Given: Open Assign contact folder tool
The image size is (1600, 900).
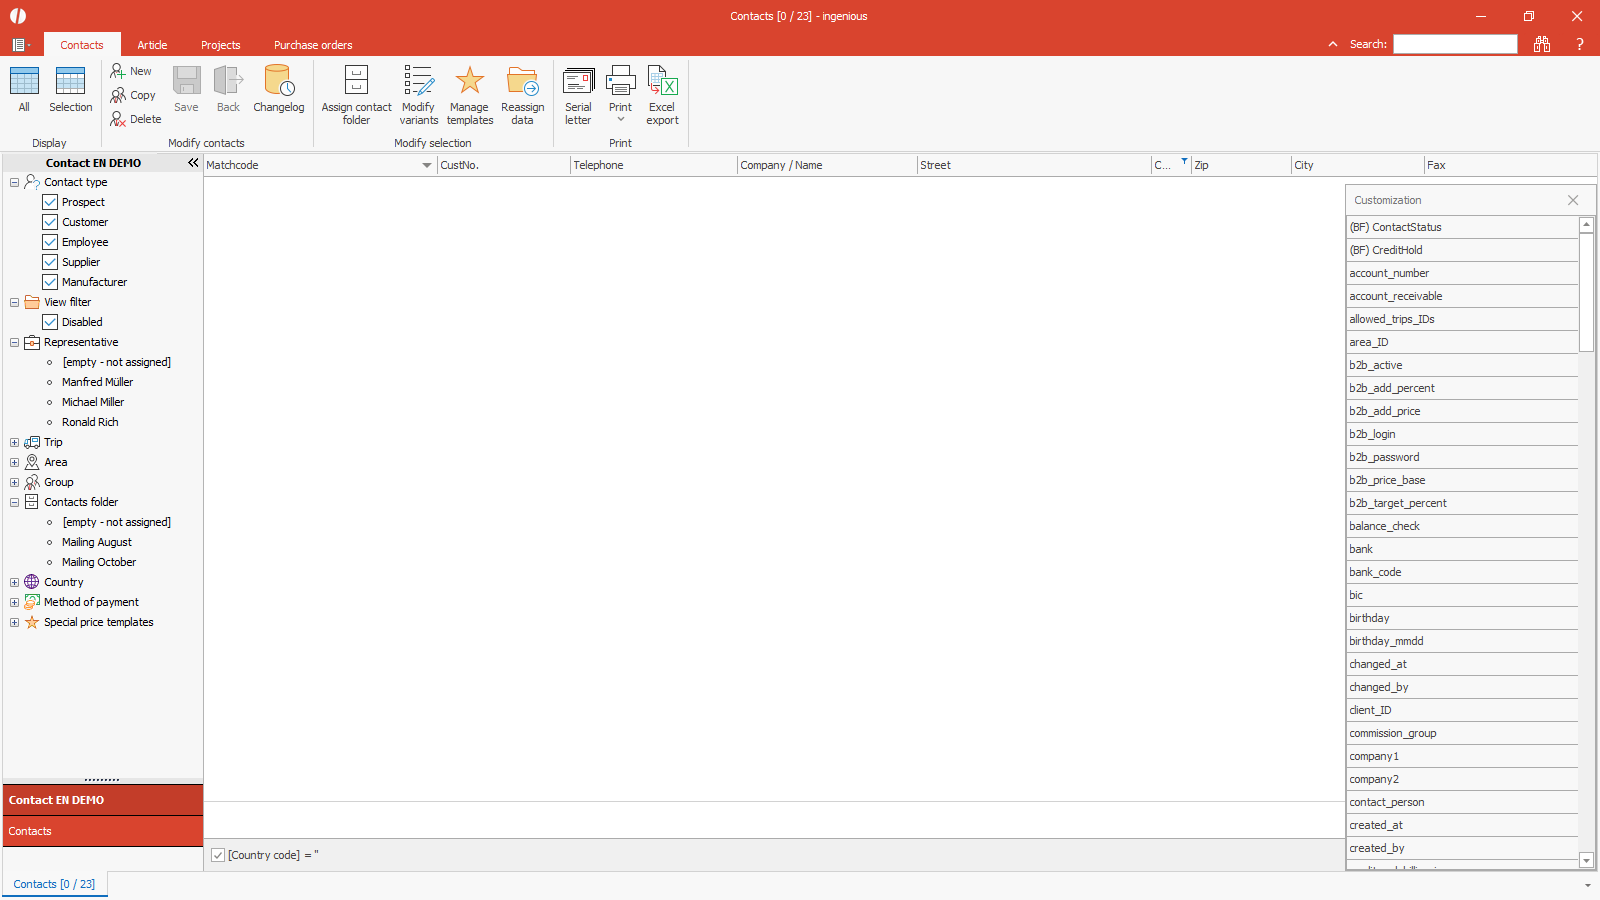Looking at the screenshot, I should (356, 82).
